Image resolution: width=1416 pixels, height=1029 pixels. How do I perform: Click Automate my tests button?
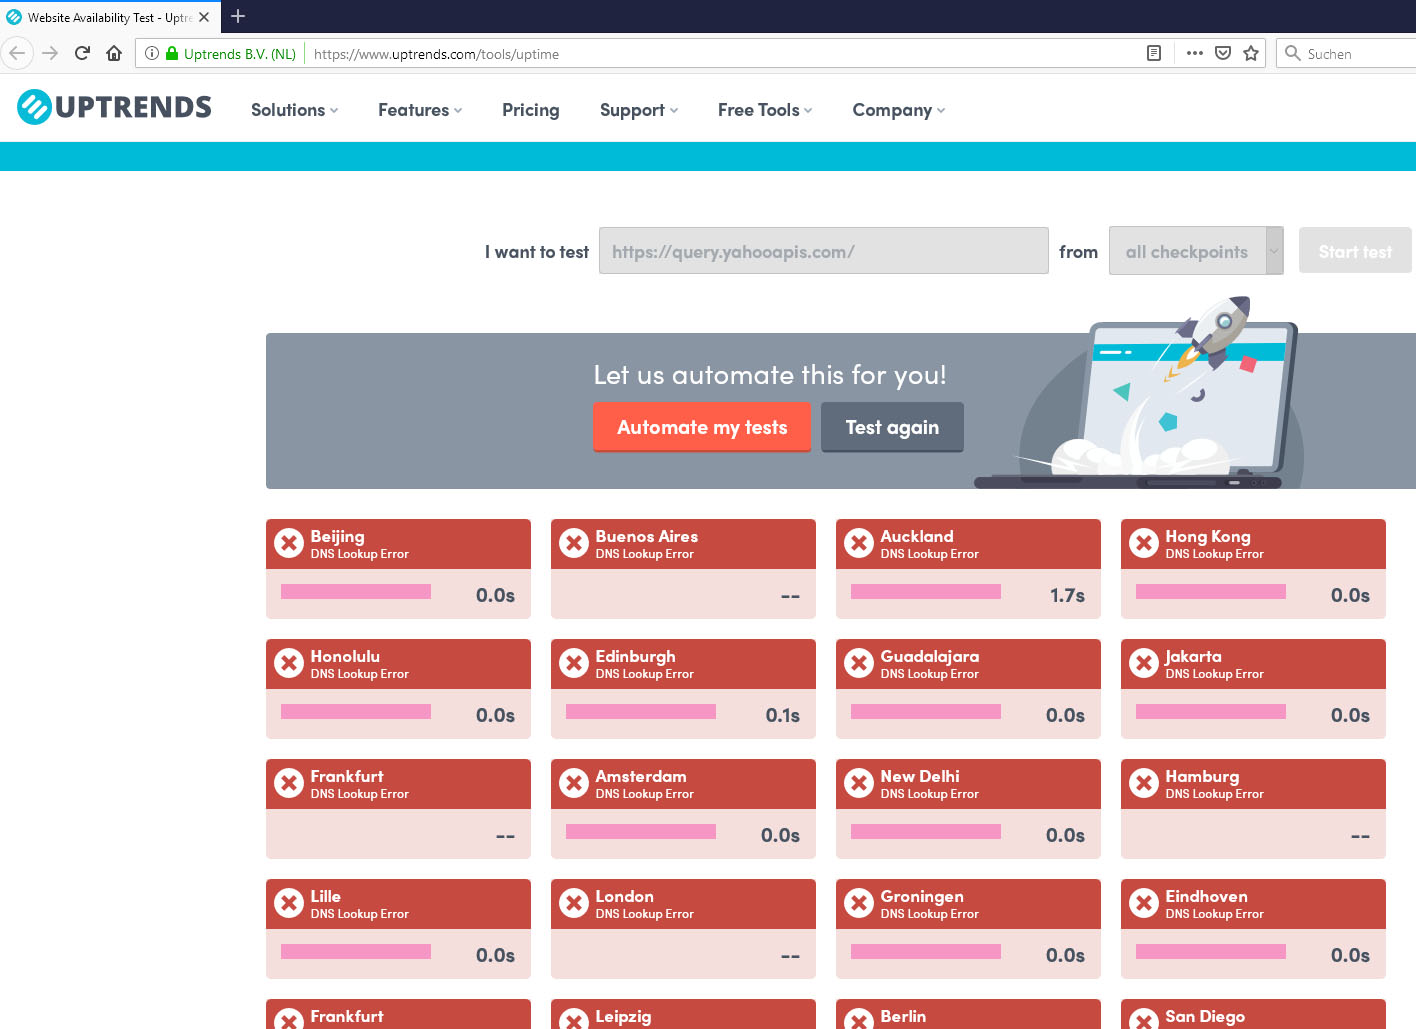pyautogui.click(x=702, y=428)
